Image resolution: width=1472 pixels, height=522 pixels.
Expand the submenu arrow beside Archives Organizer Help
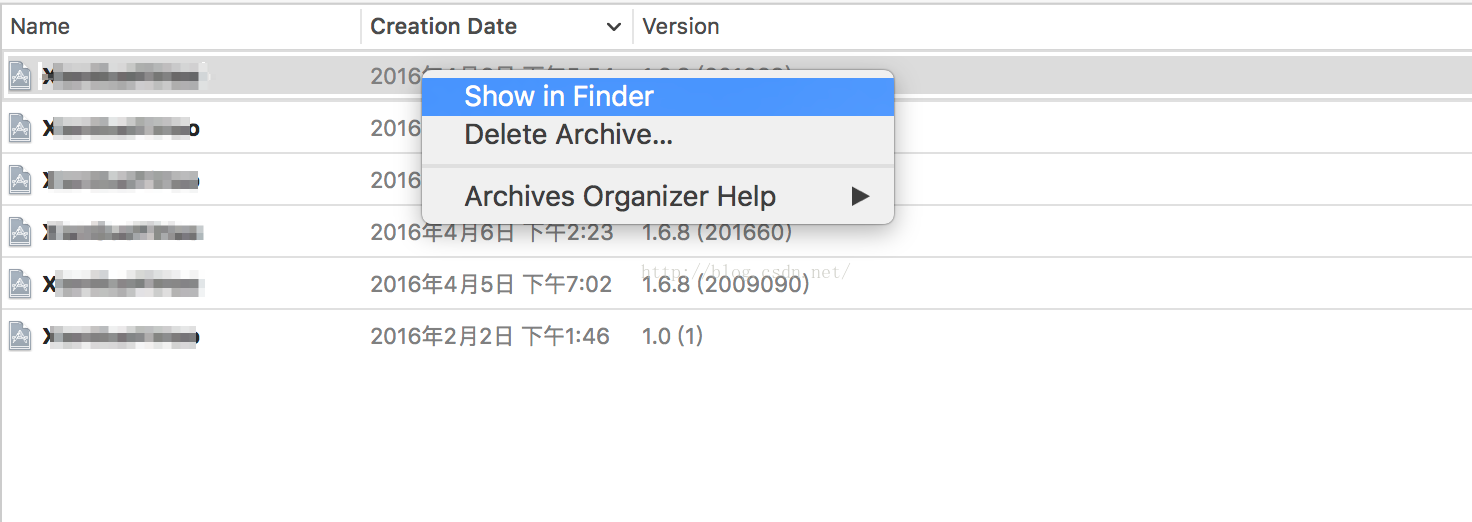(x=860, y=197)
